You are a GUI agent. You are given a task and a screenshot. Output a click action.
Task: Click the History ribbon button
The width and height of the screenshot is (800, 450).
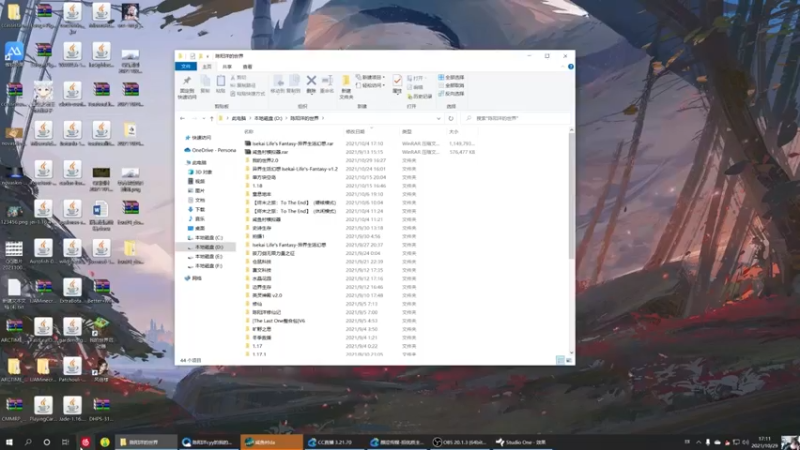pyautogui.click(x=419, y=96)
